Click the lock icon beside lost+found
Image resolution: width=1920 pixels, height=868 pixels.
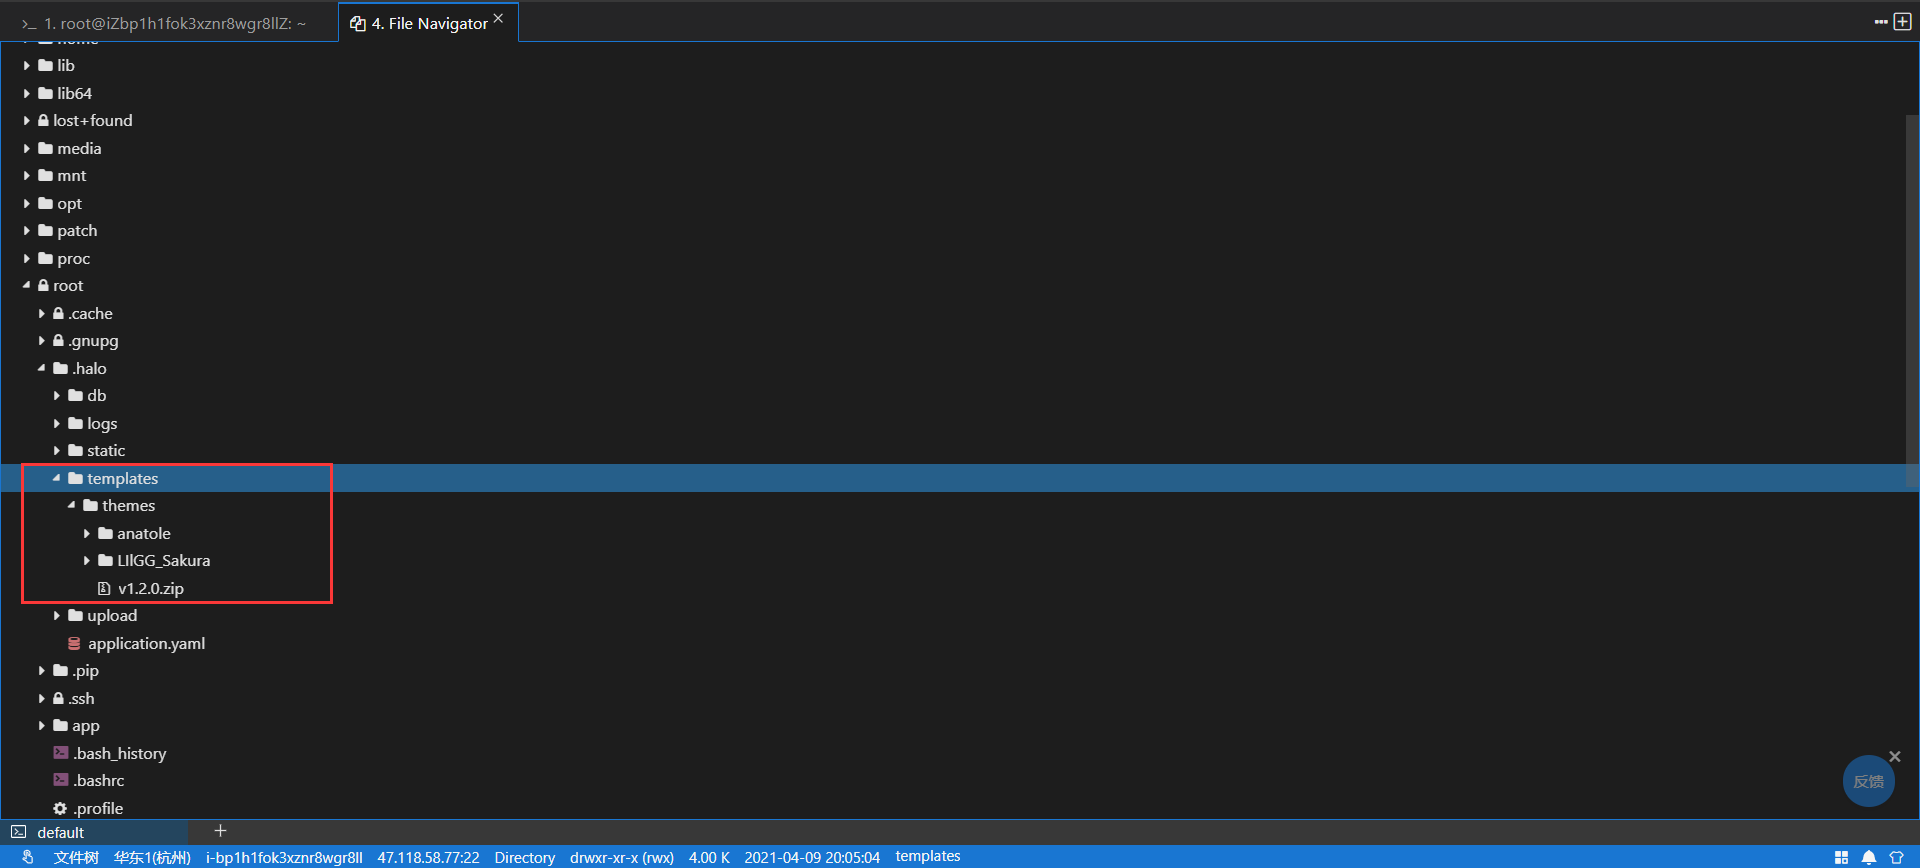coord(43,120)
